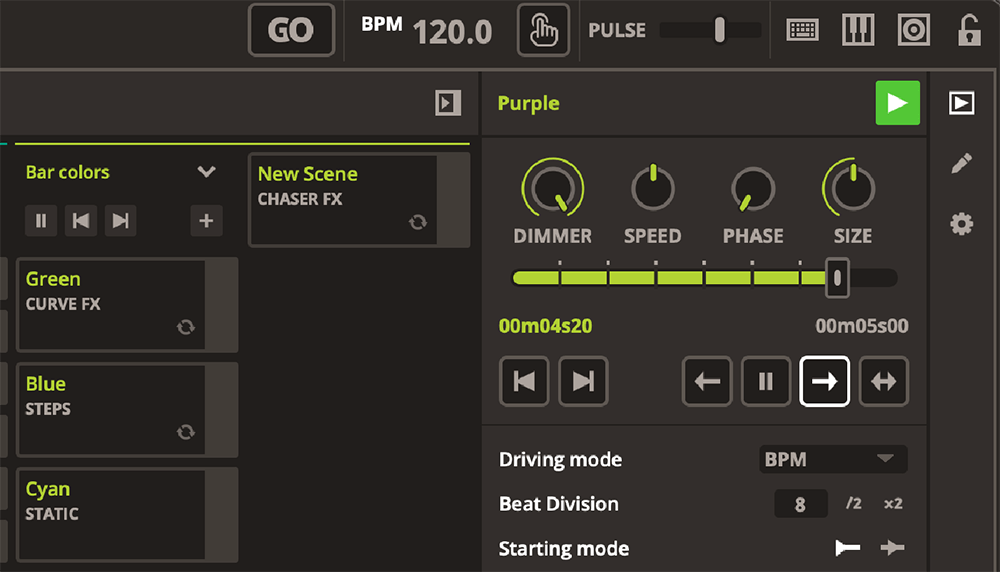
Task: Click the tap tempo hand icon
Action: tap(543, 31)
